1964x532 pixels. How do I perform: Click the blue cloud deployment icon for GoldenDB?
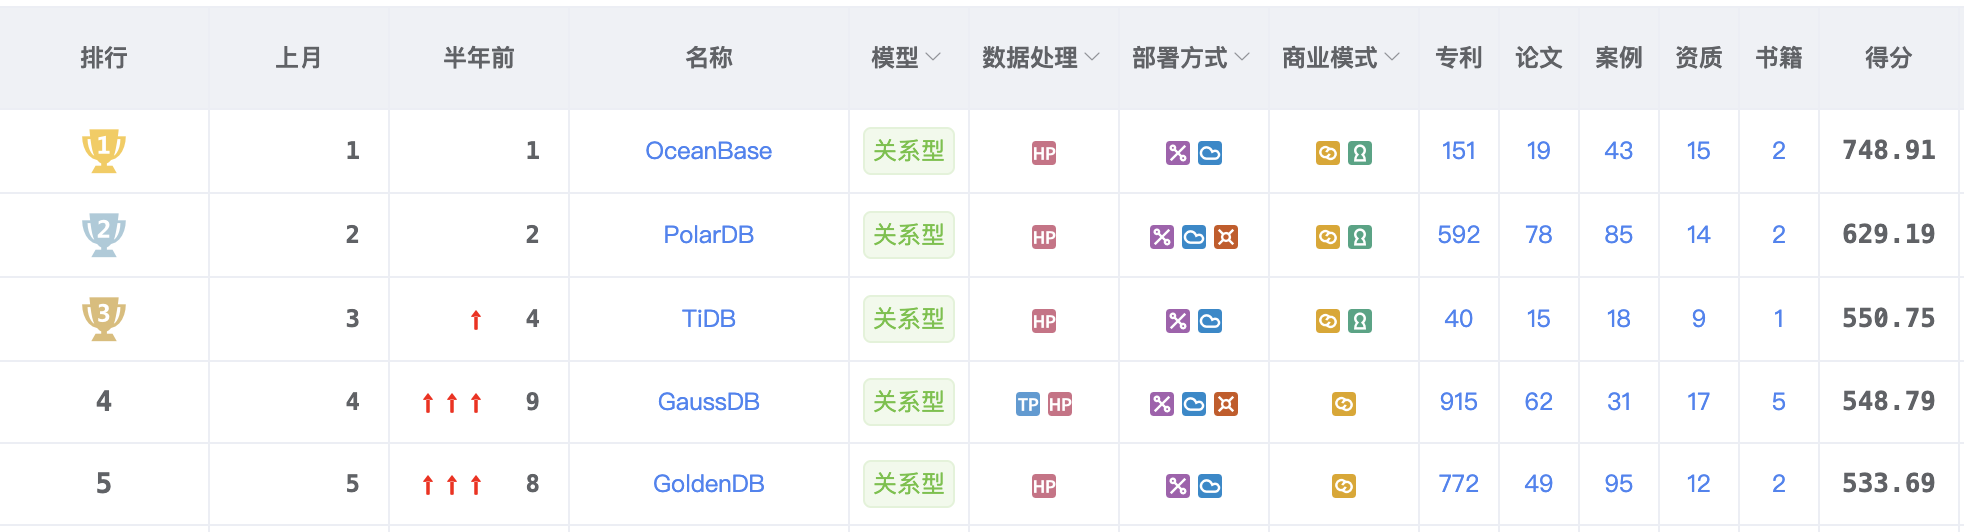click(1209, 486)
